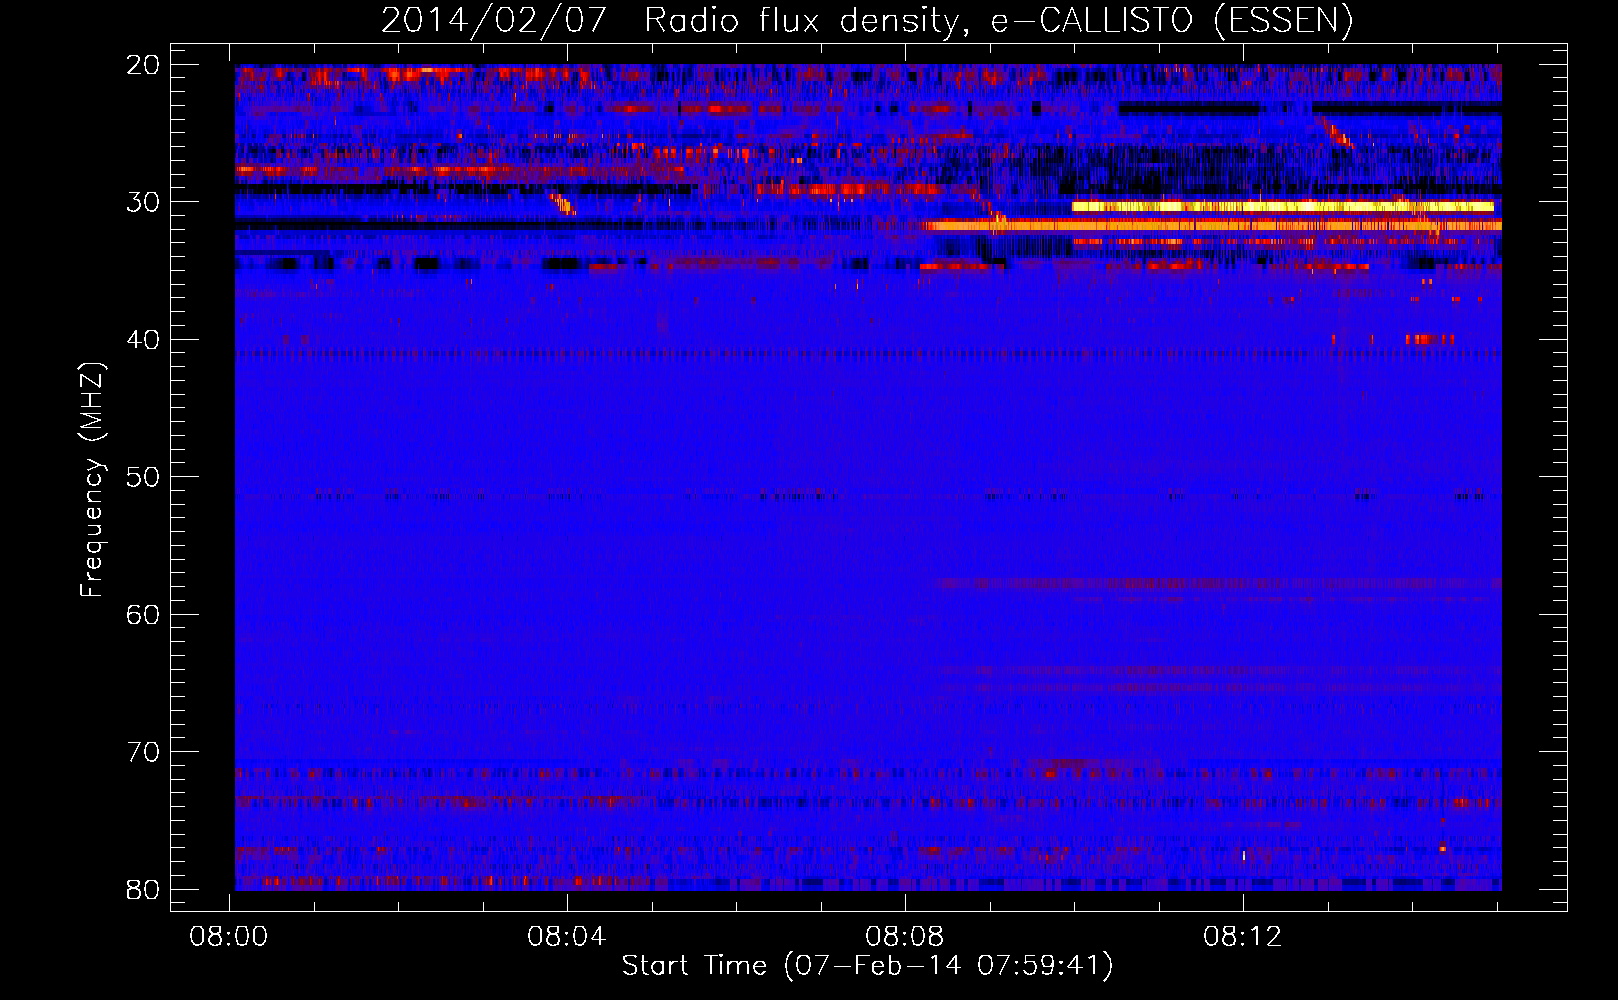1618x1000 pixels.
Task: Select the 'Frequency (MHZ)' y-axis label
Action: coord(92,479)
